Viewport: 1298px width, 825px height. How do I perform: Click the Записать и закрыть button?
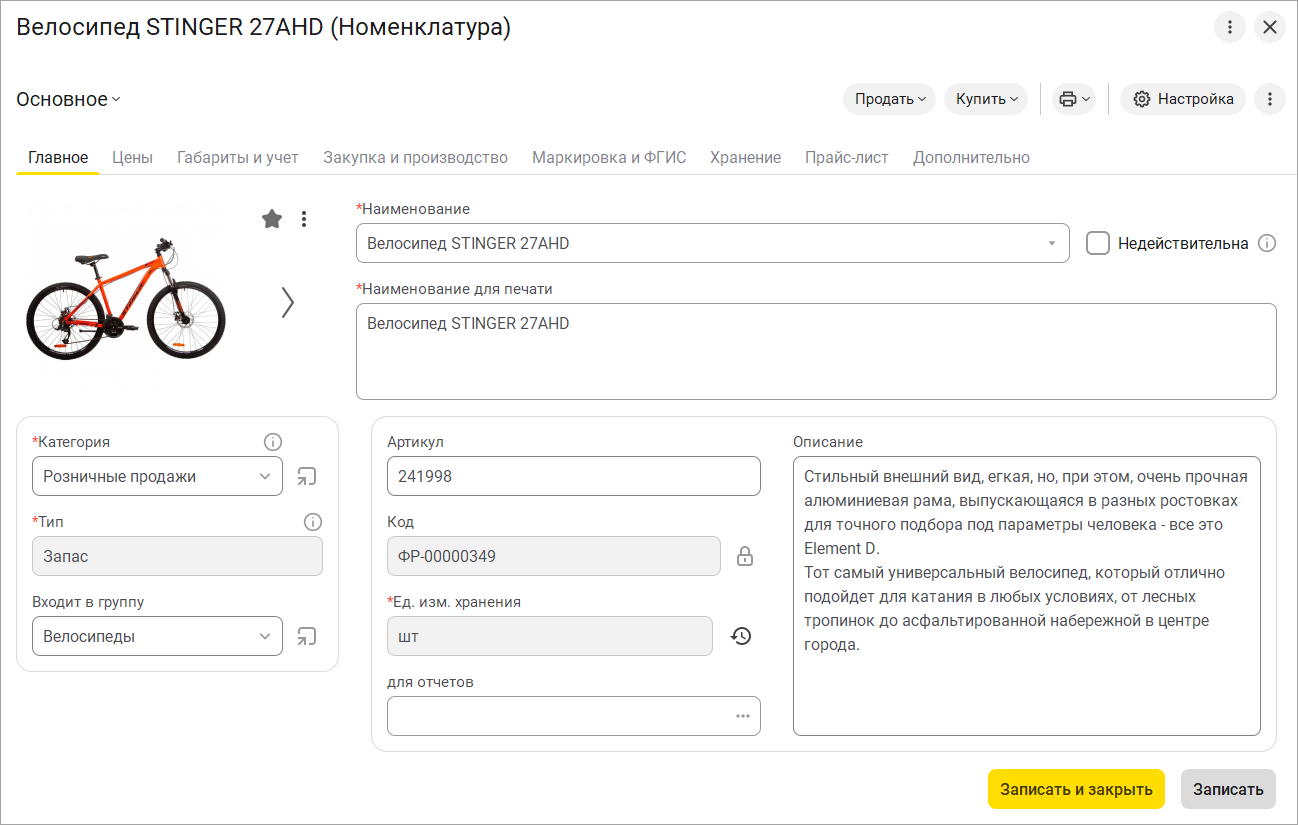click(1076, 789)
